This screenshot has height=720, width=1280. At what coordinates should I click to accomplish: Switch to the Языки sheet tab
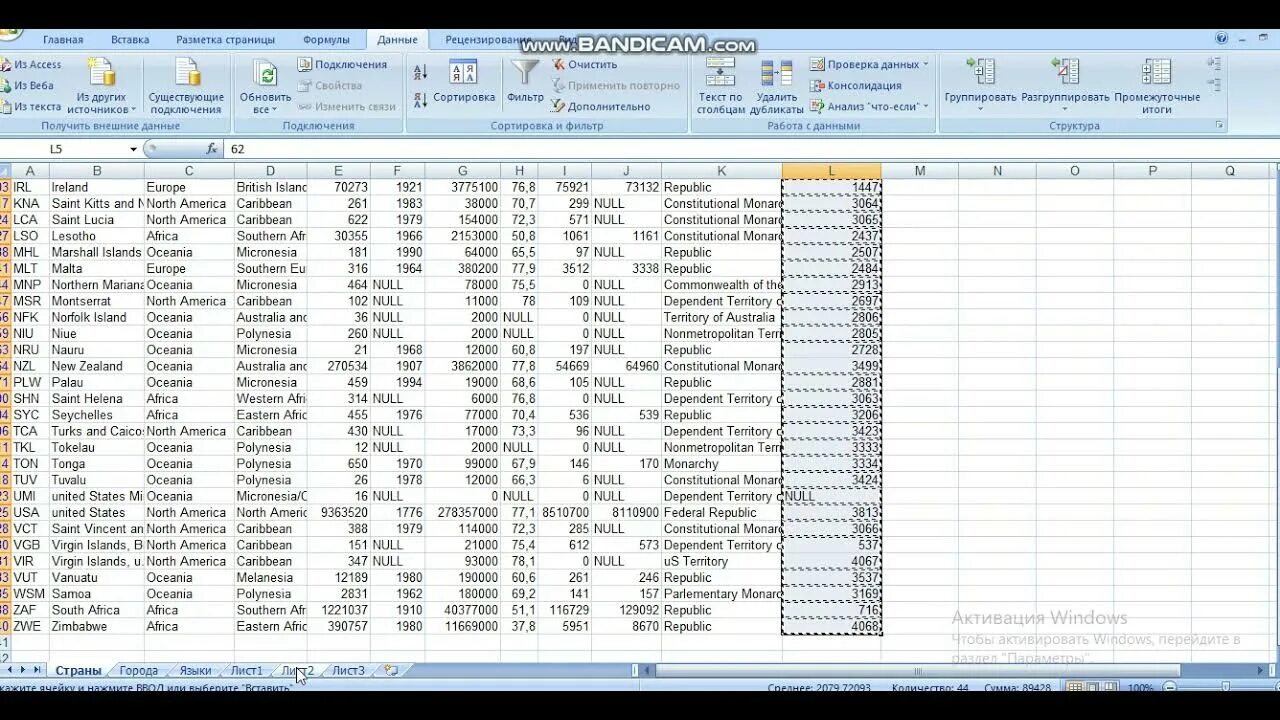click(x=195, y=671)
